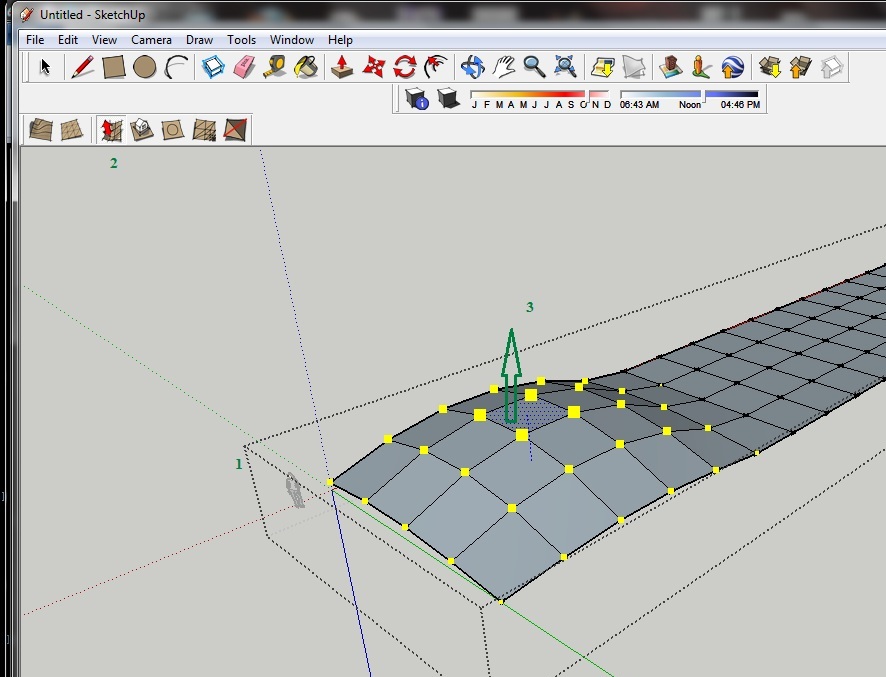The image size is (886, 677).
Task: Activate the Flip Edge sandbox tool
Action: pyautogui.click(x=235, y=130)
